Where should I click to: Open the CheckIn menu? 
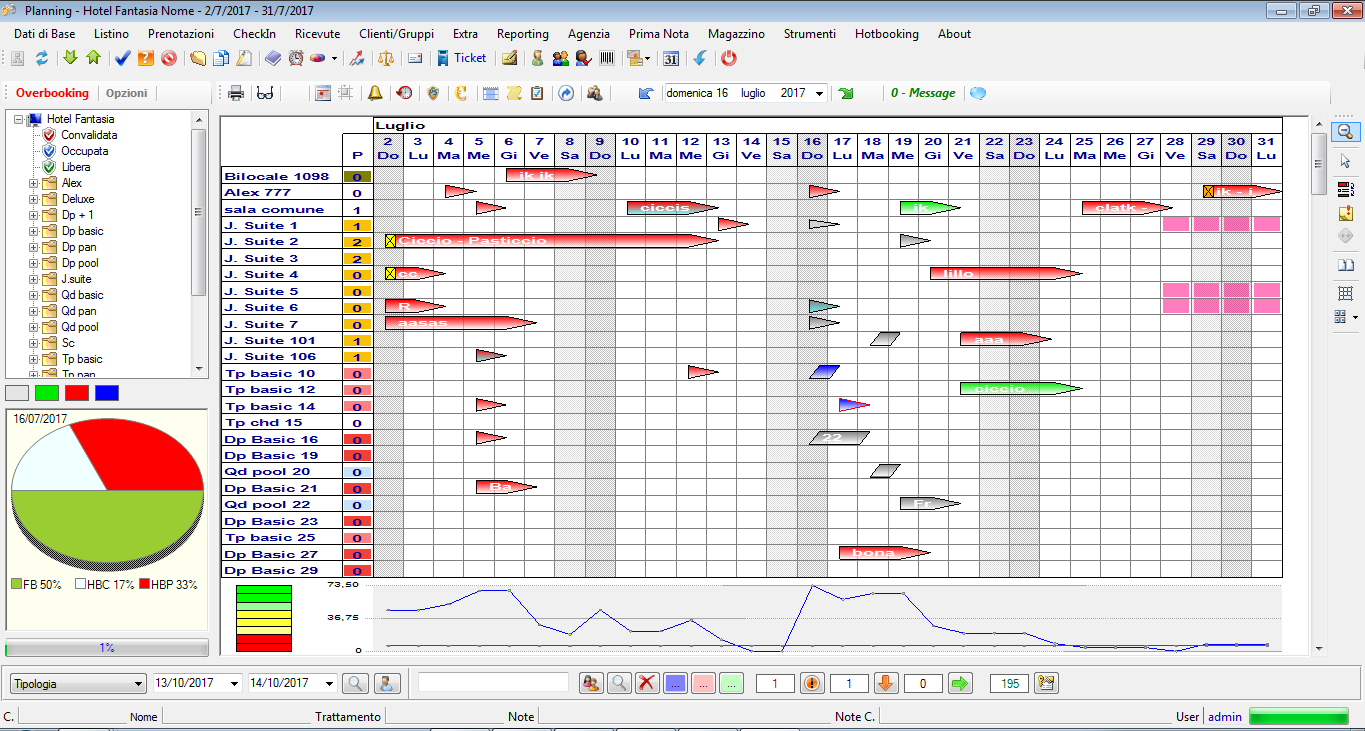pos(254,33)
